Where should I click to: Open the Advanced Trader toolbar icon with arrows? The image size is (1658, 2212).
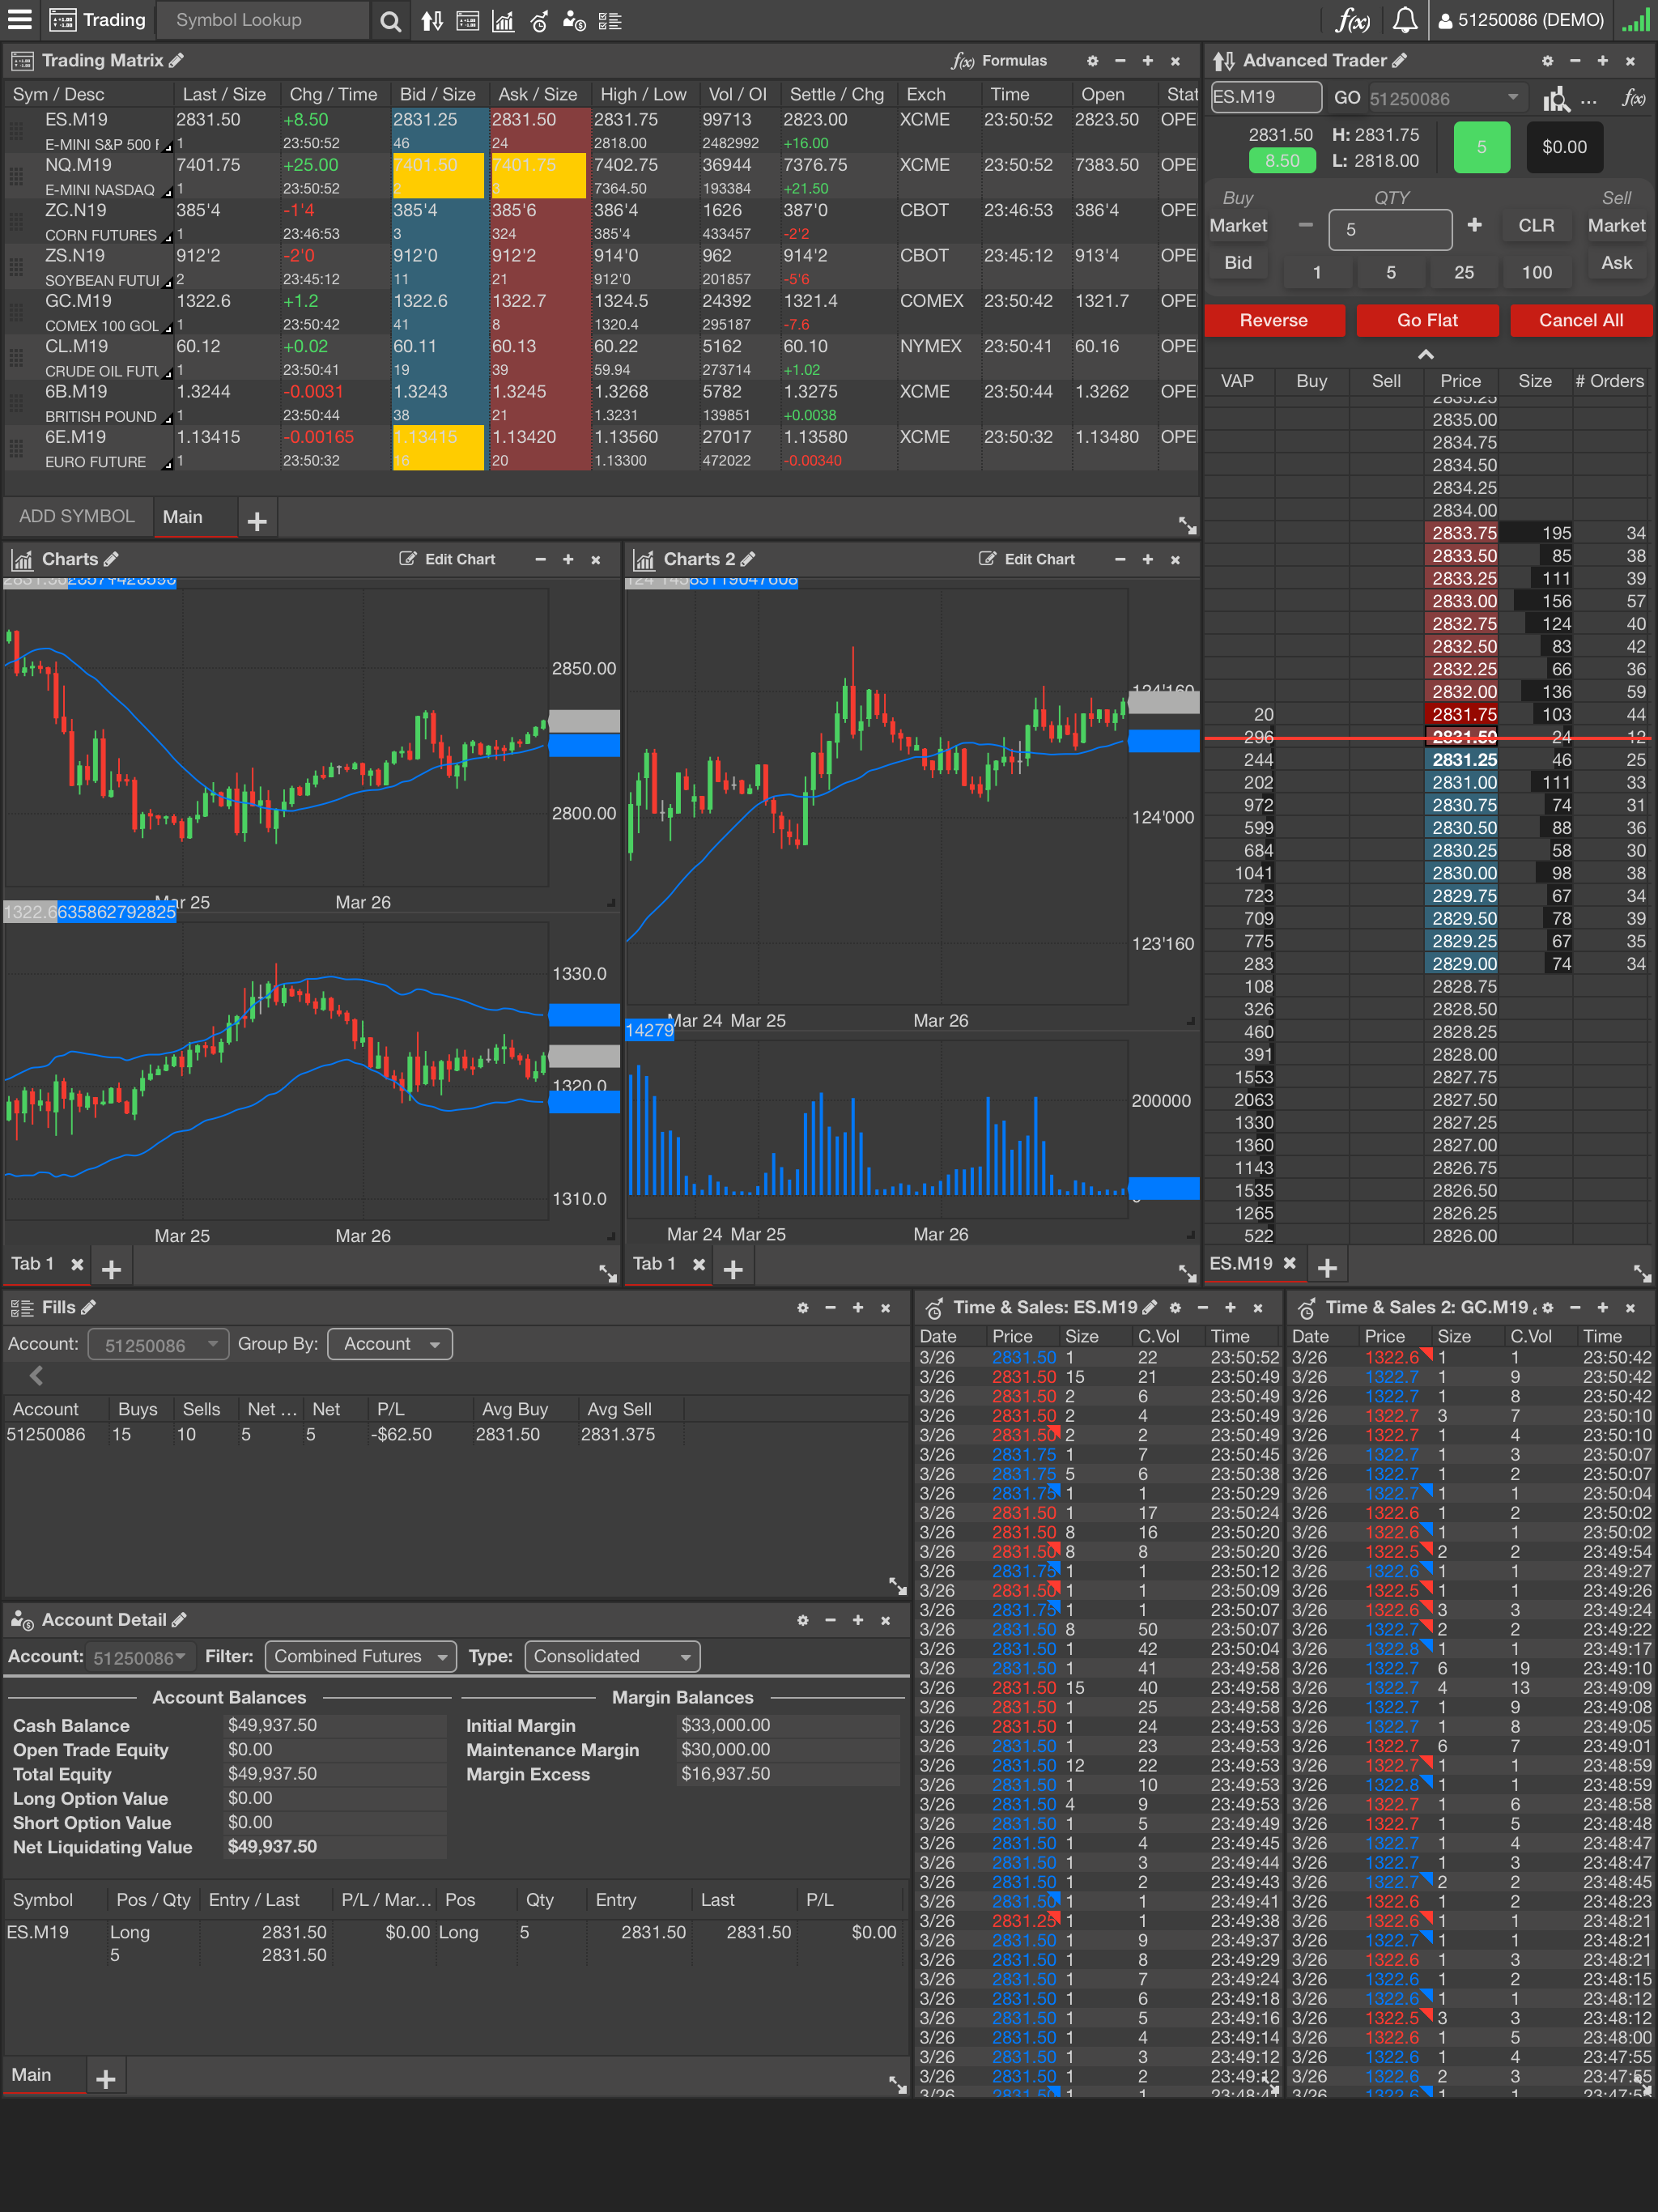[x=432, y=21]
